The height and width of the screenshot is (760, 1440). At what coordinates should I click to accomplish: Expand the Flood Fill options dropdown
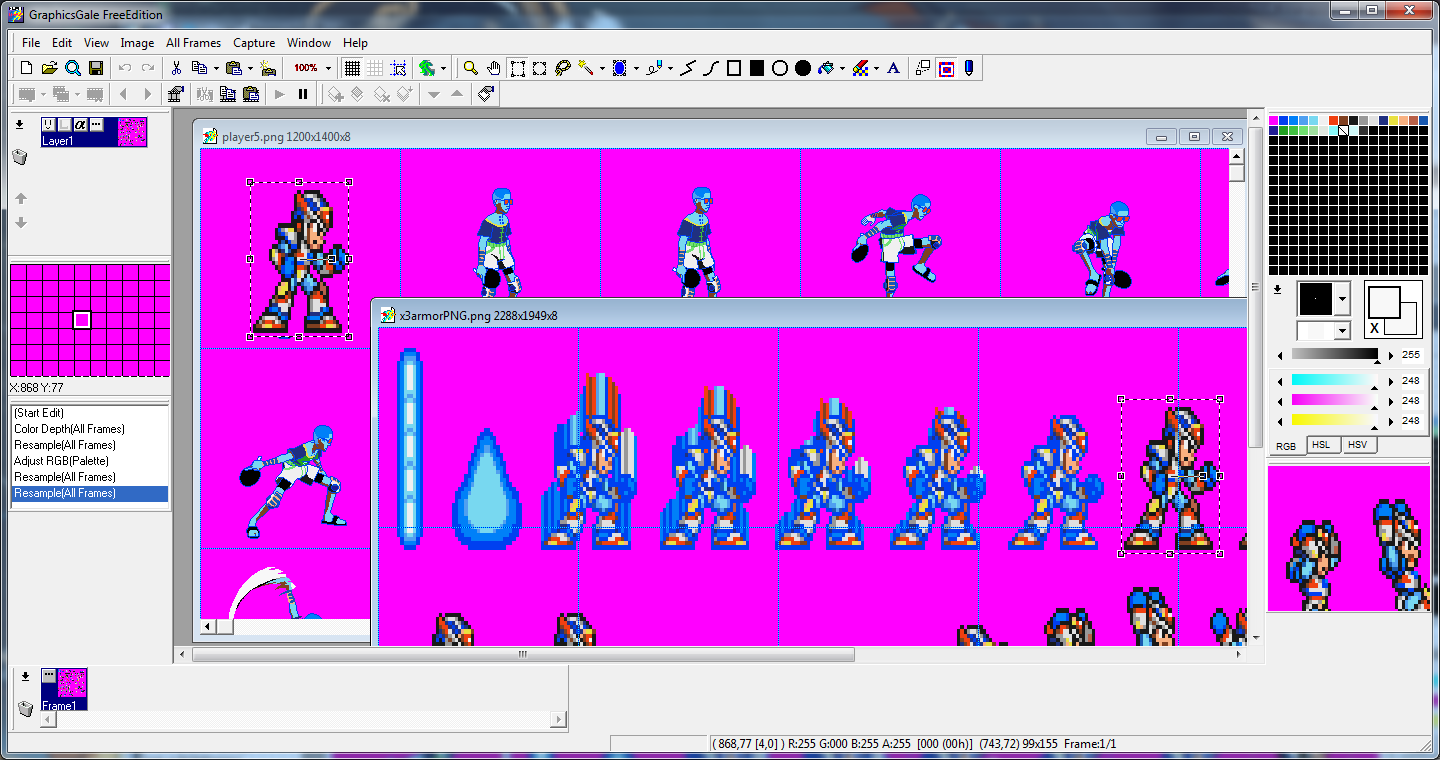point(842,68)
